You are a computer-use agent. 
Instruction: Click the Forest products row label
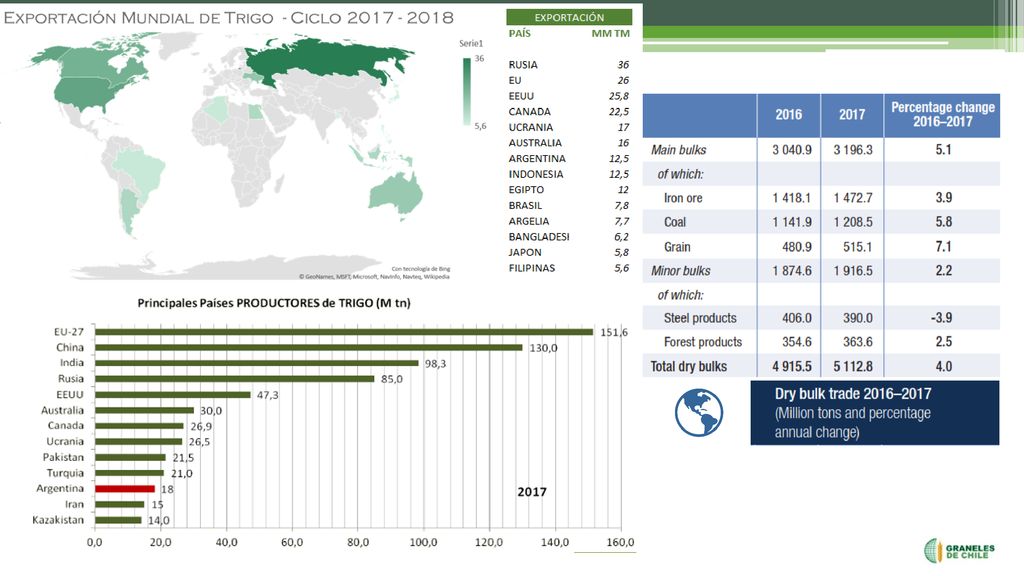(703, 342)
